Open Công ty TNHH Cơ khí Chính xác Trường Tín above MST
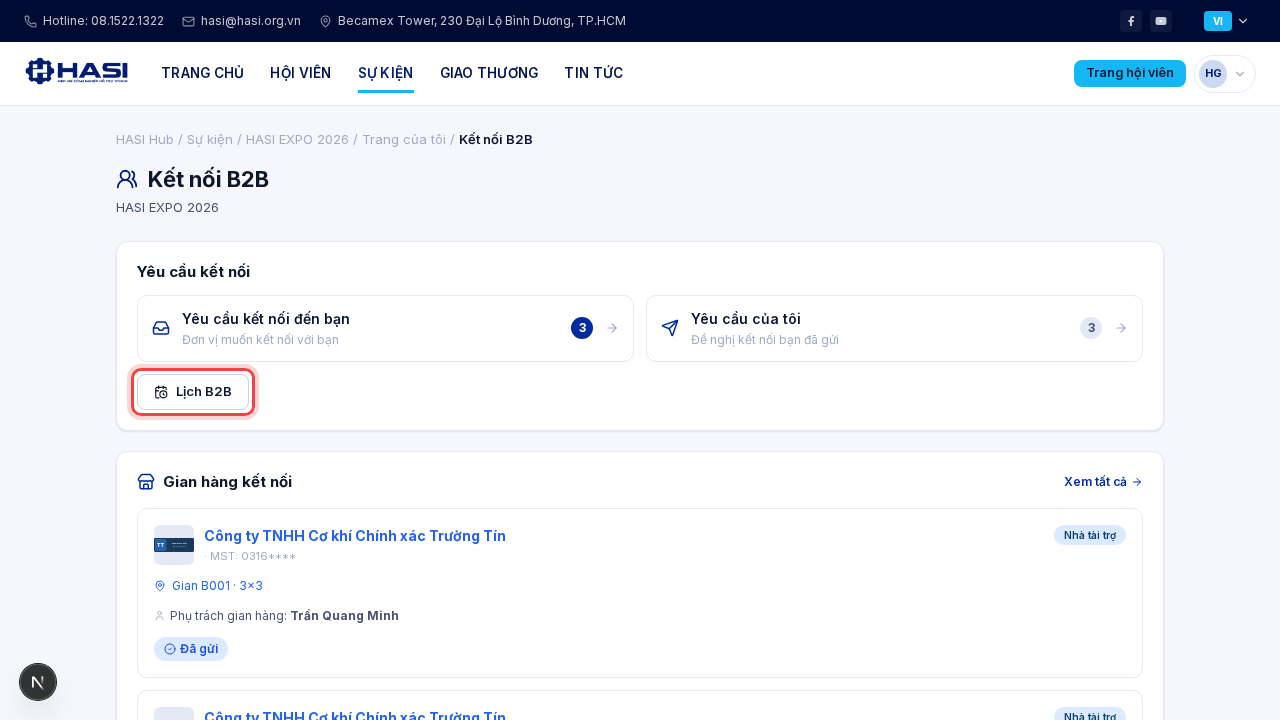Screen dimensions: 1280x720 [355, 536]
